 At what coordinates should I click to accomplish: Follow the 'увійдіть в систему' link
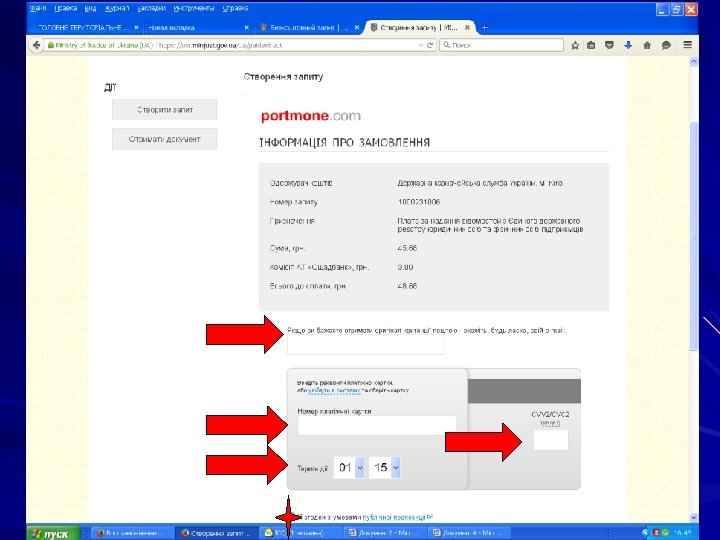334,390
